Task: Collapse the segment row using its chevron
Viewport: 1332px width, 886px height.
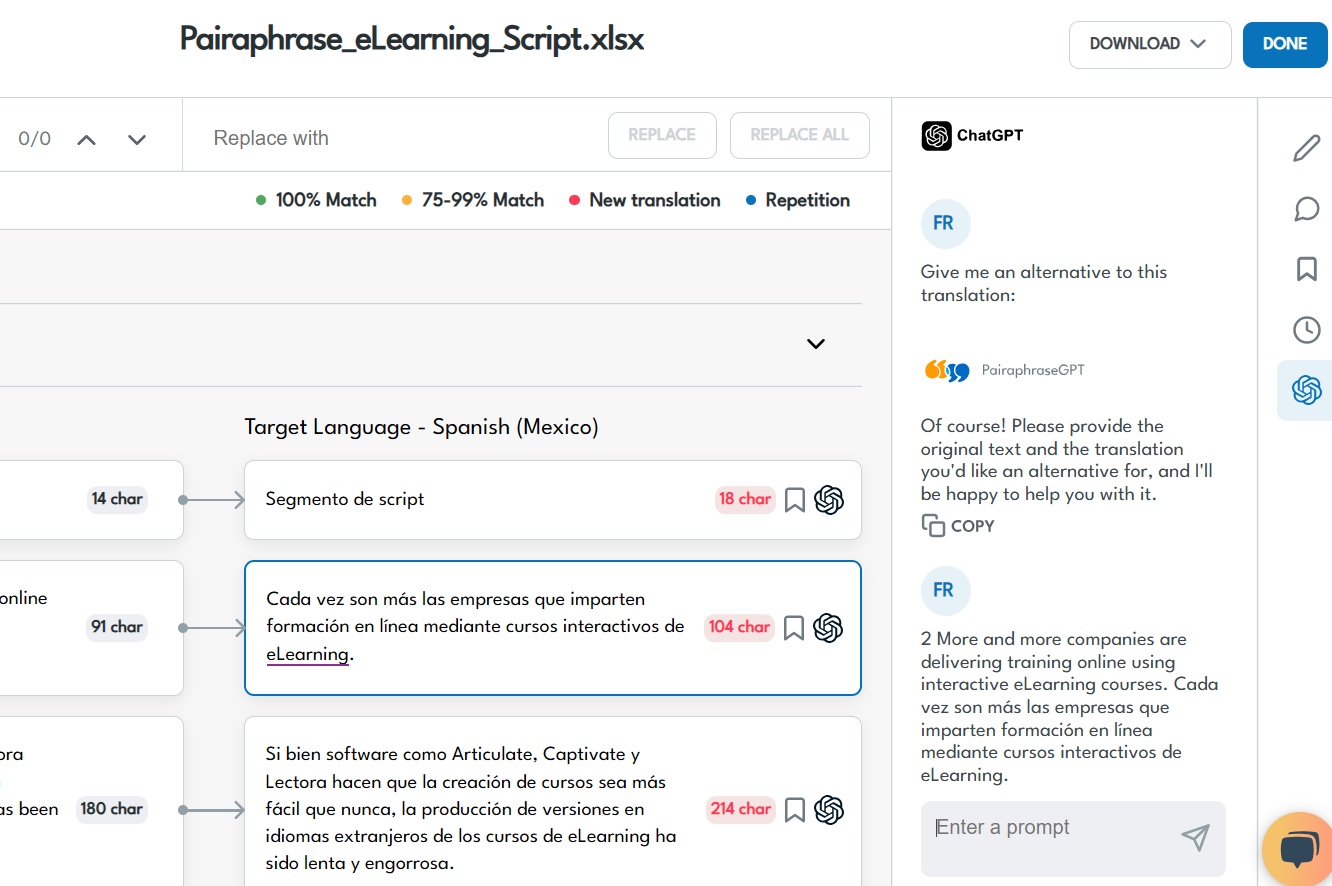Action: click(815, 343)
